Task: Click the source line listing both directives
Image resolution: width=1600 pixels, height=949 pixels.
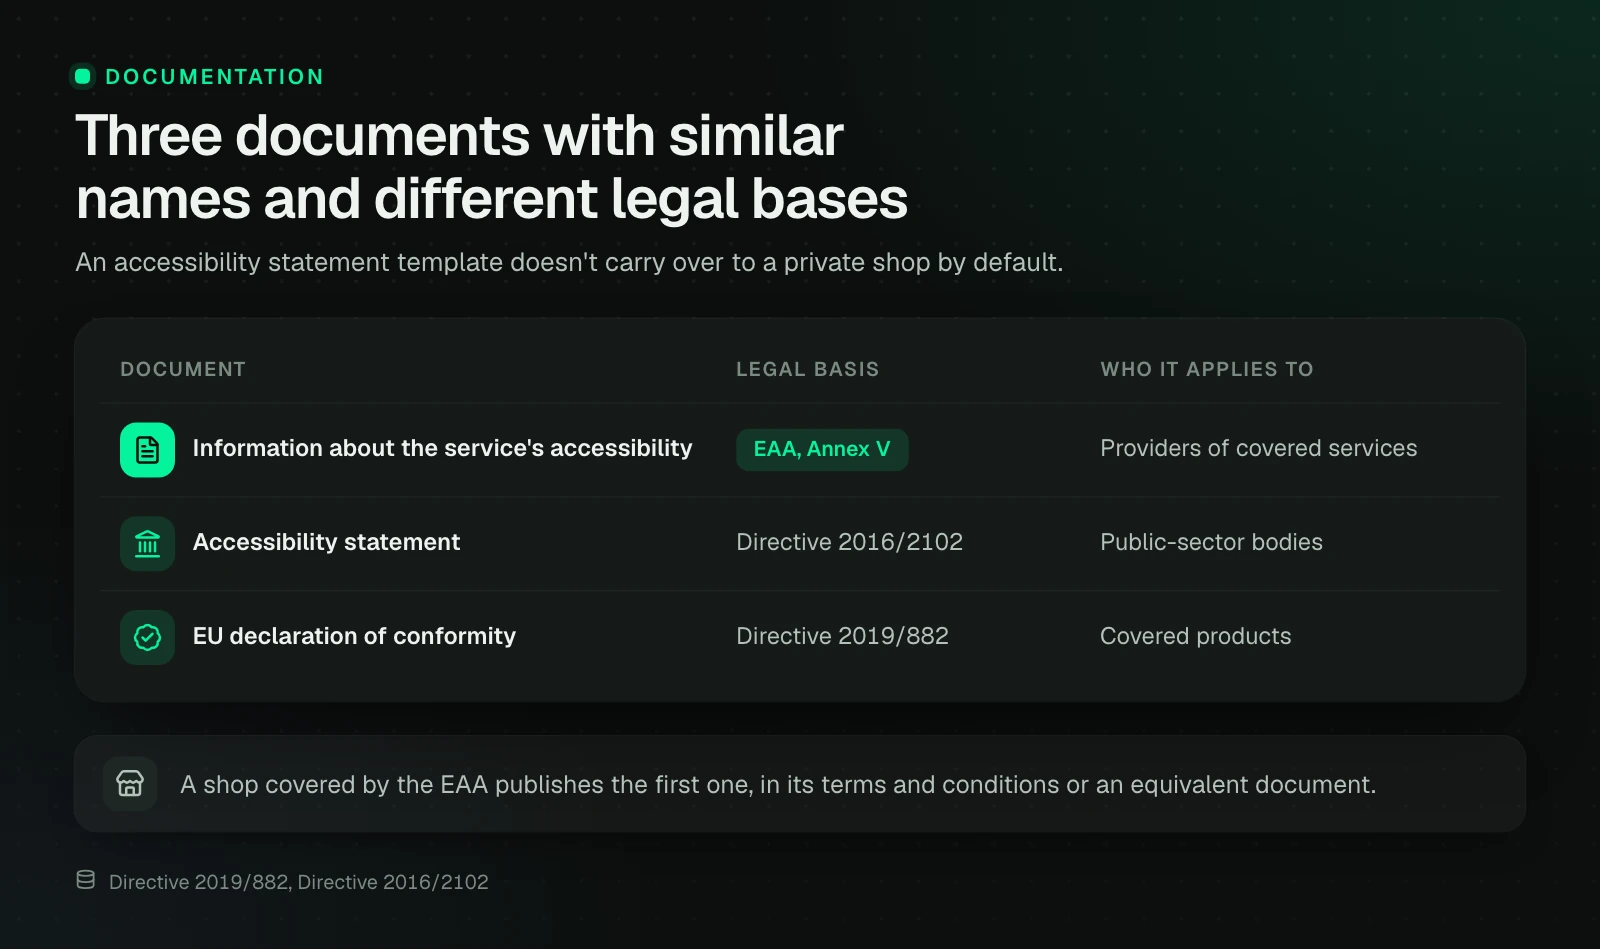Action: tap(299, 882)
